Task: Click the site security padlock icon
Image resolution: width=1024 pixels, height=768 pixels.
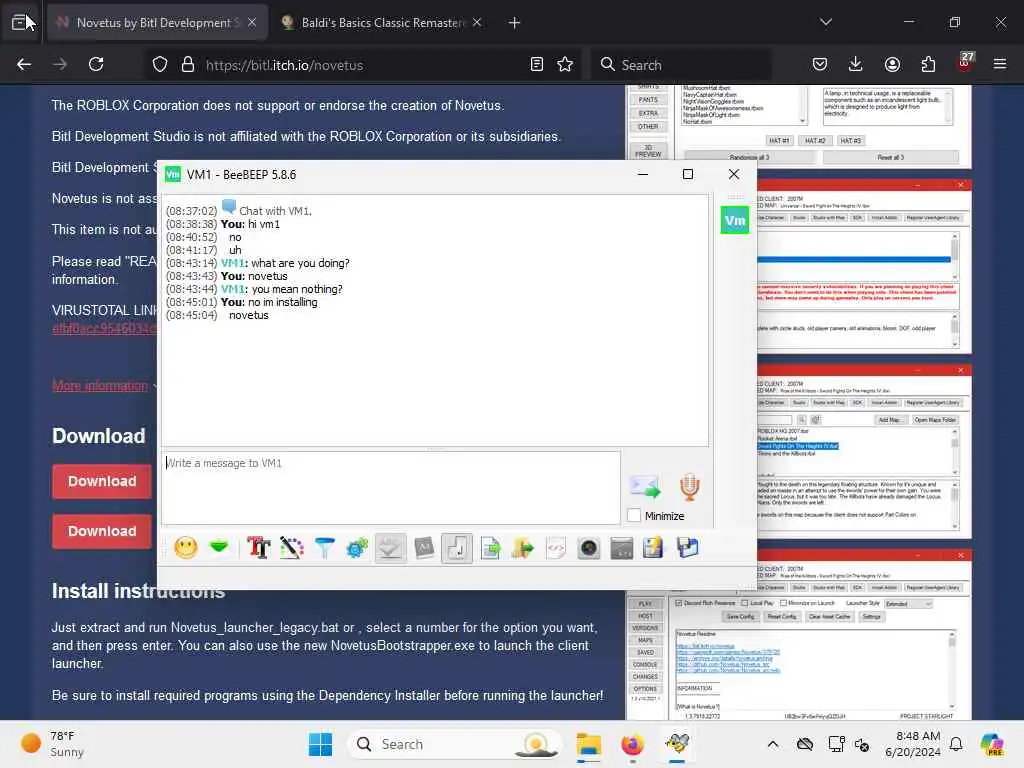Action: click(188, 64)
